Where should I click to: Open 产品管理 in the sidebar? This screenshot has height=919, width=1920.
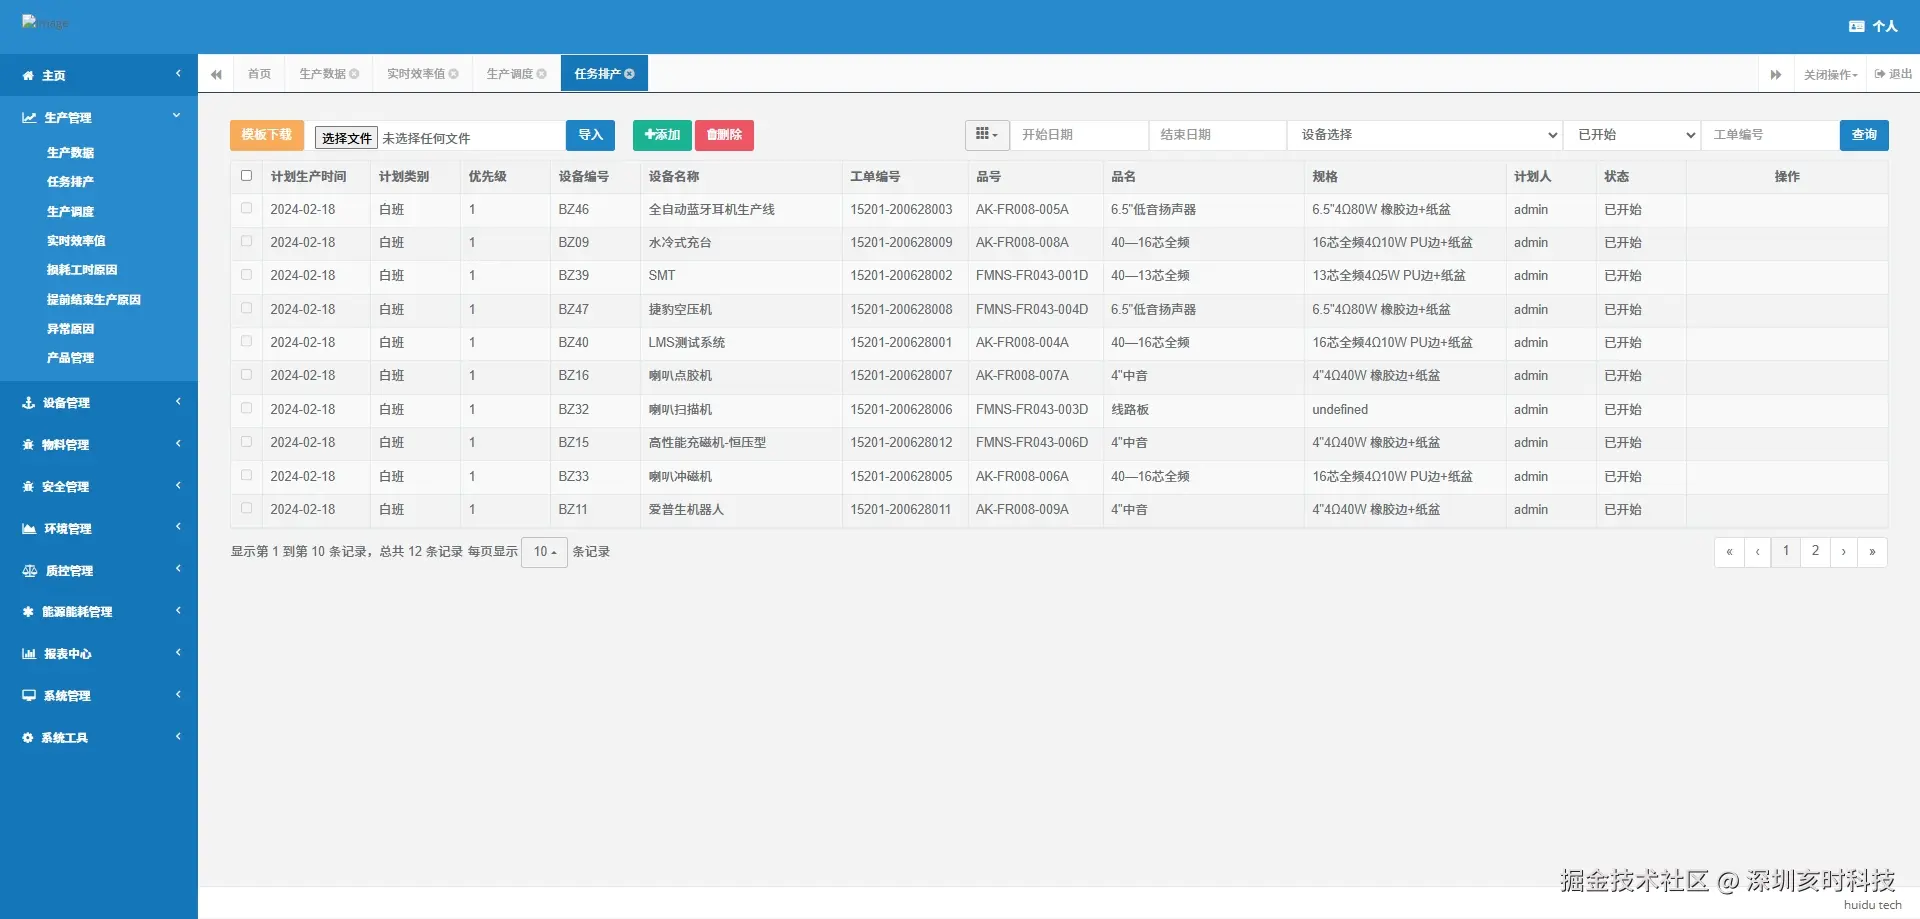pos(70,358)
